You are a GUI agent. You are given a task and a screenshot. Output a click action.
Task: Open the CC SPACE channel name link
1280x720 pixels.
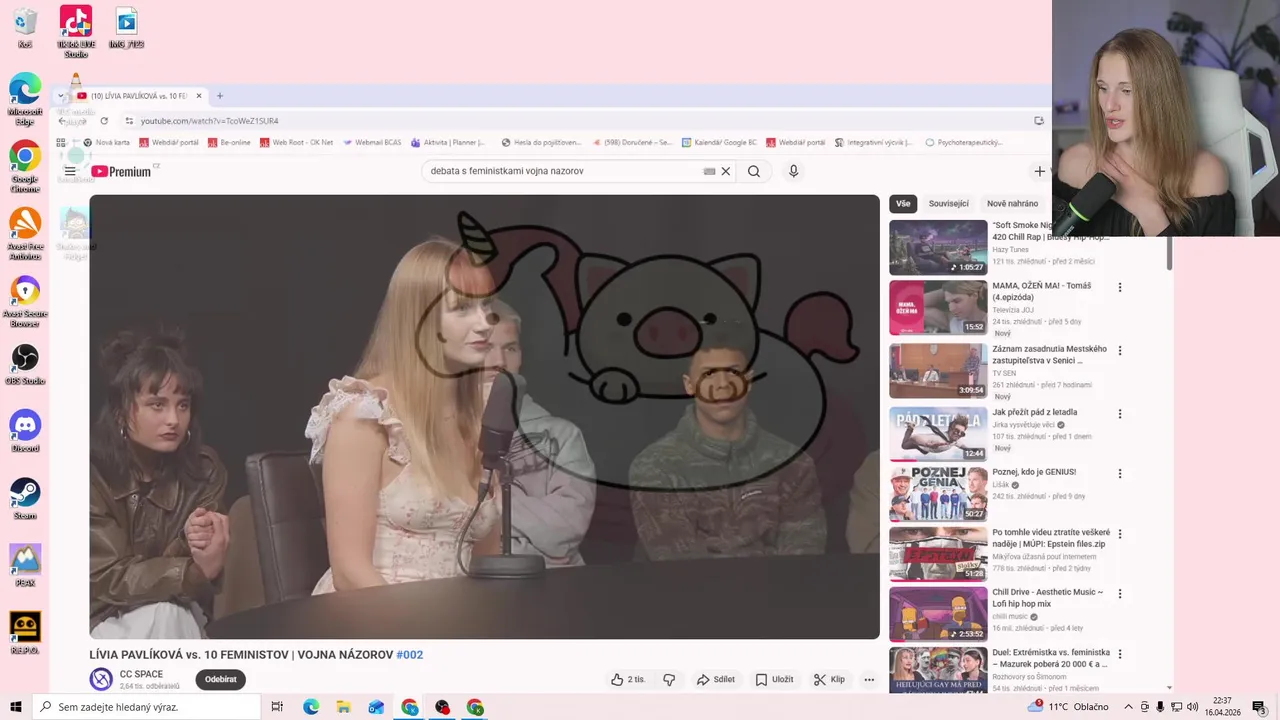(141, 674)
